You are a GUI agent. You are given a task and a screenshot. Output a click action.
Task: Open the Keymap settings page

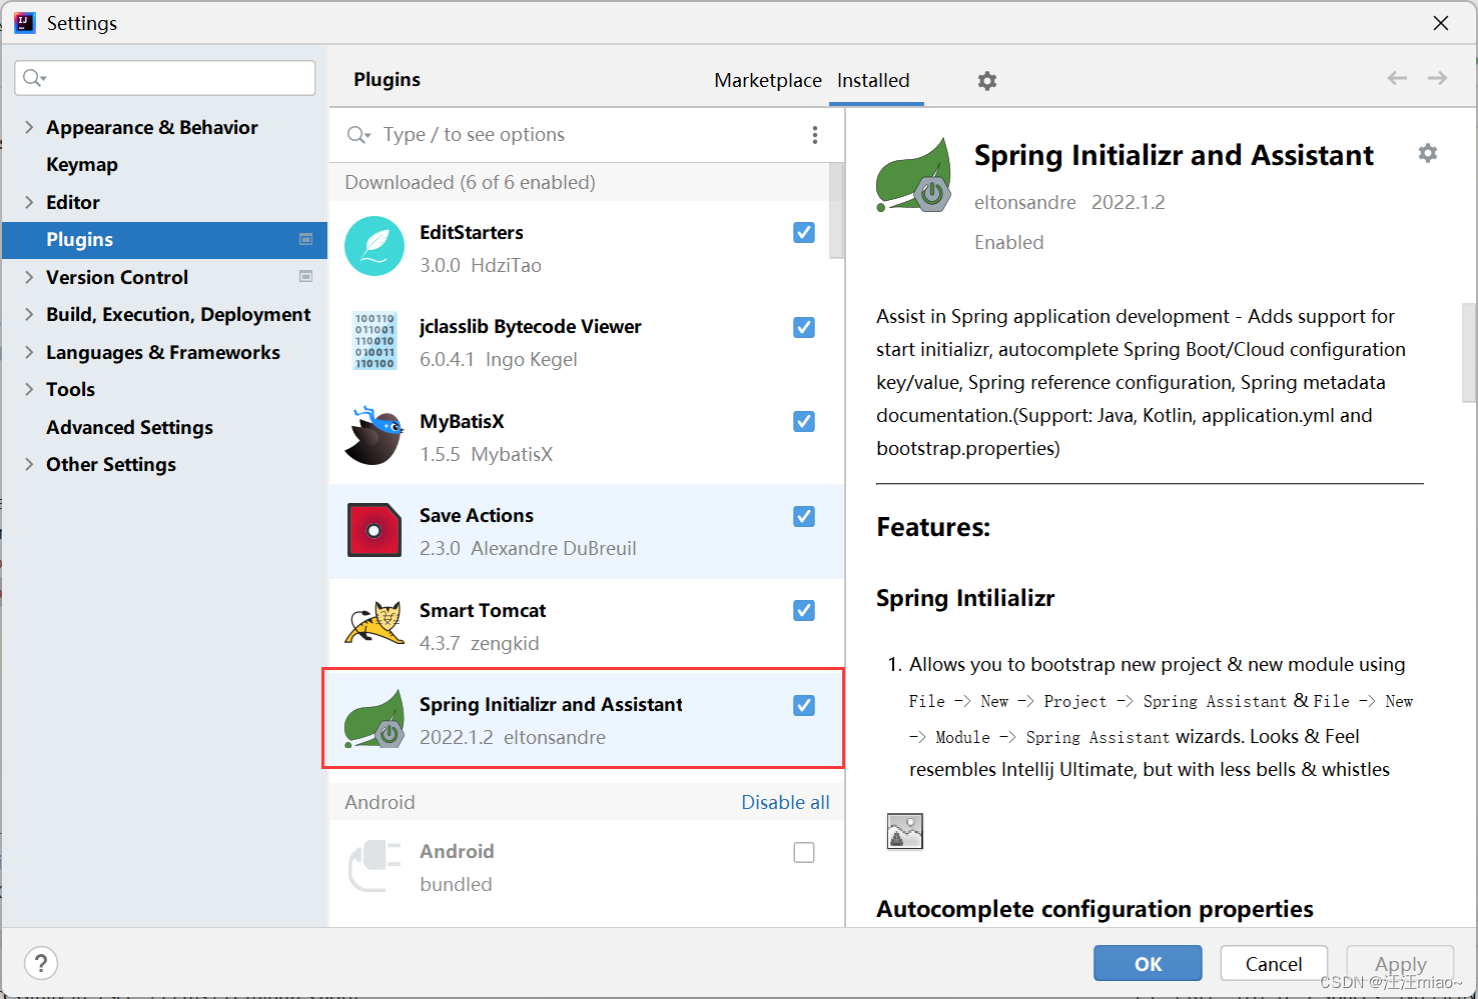pos(82,164)
